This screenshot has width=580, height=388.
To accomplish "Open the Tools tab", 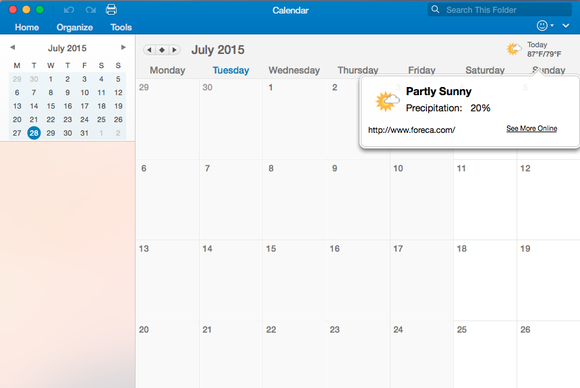I will tap(121, 27).
